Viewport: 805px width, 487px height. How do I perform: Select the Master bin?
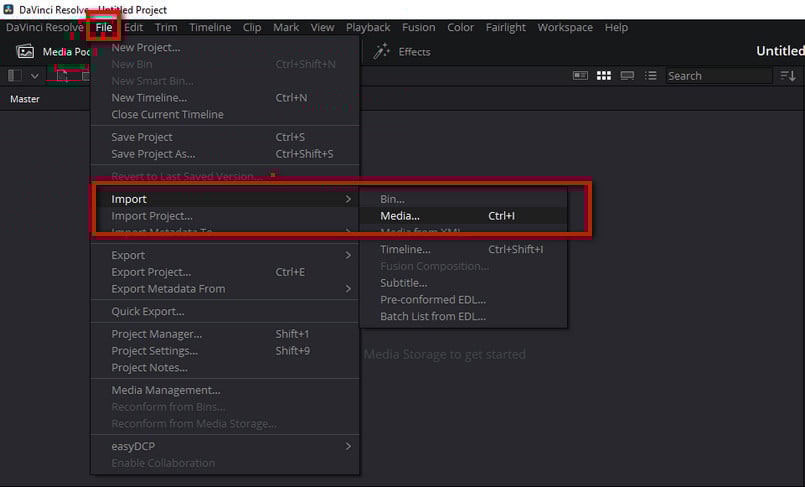pyautogui.click(x=25, y=99)
